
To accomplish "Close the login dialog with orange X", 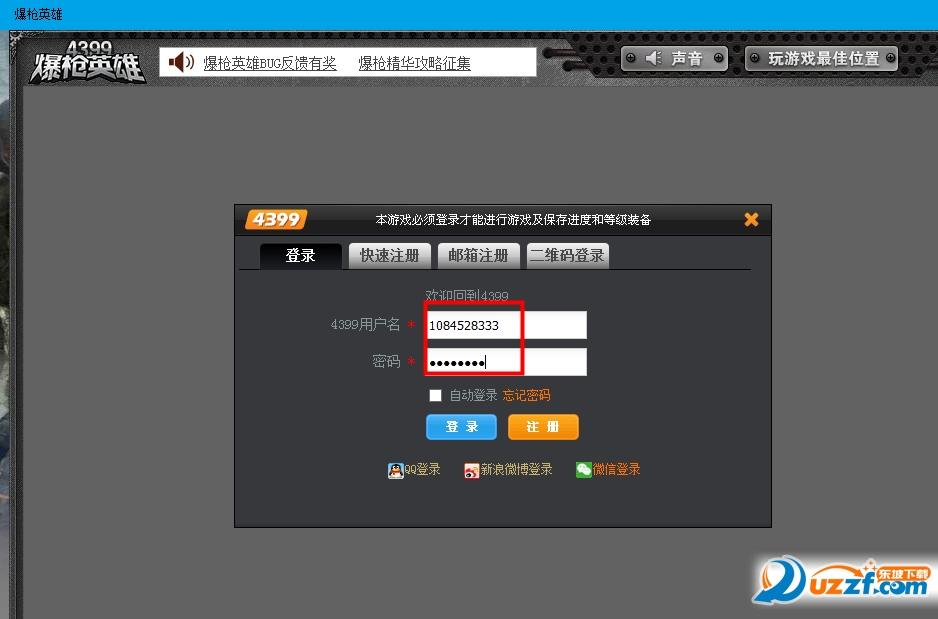I will coord(751,219).
